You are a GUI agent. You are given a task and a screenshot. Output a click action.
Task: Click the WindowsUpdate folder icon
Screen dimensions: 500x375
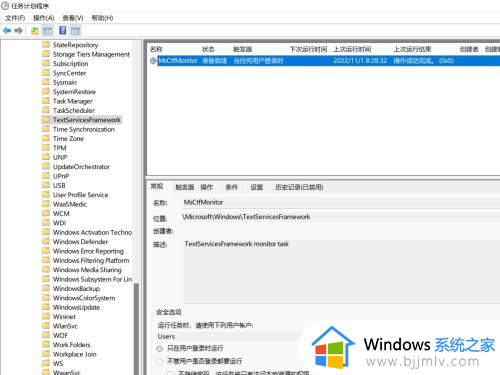(46, 307)
